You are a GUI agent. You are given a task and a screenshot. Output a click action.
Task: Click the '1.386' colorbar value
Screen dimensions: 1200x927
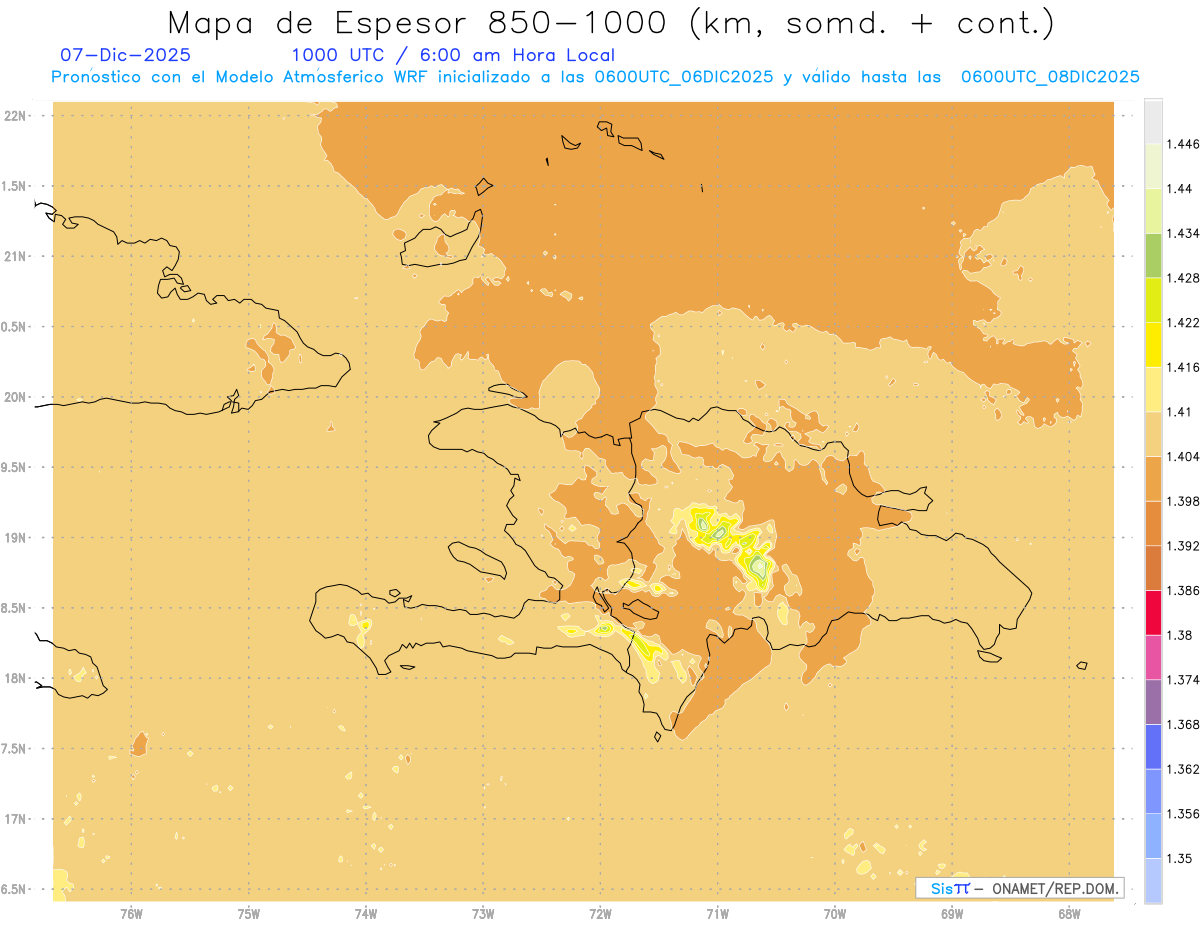click(x=1183, y=591)
